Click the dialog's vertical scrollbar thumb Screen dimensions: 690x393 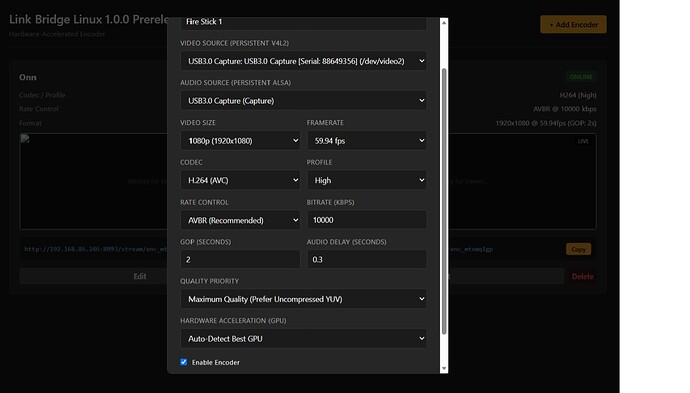coord(444,201)
